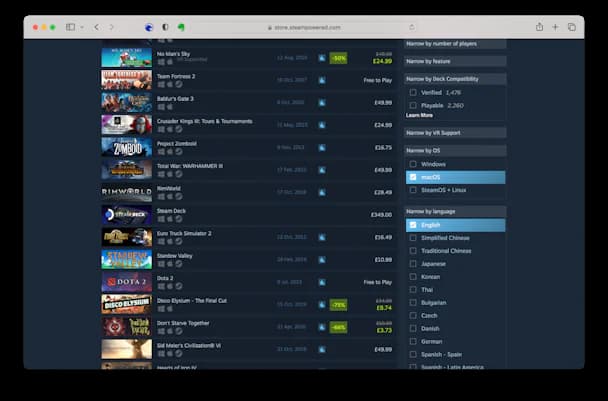Collapse Narrow by Deck Compatibility section
608x401 pixels.
[x=455, y=79]
